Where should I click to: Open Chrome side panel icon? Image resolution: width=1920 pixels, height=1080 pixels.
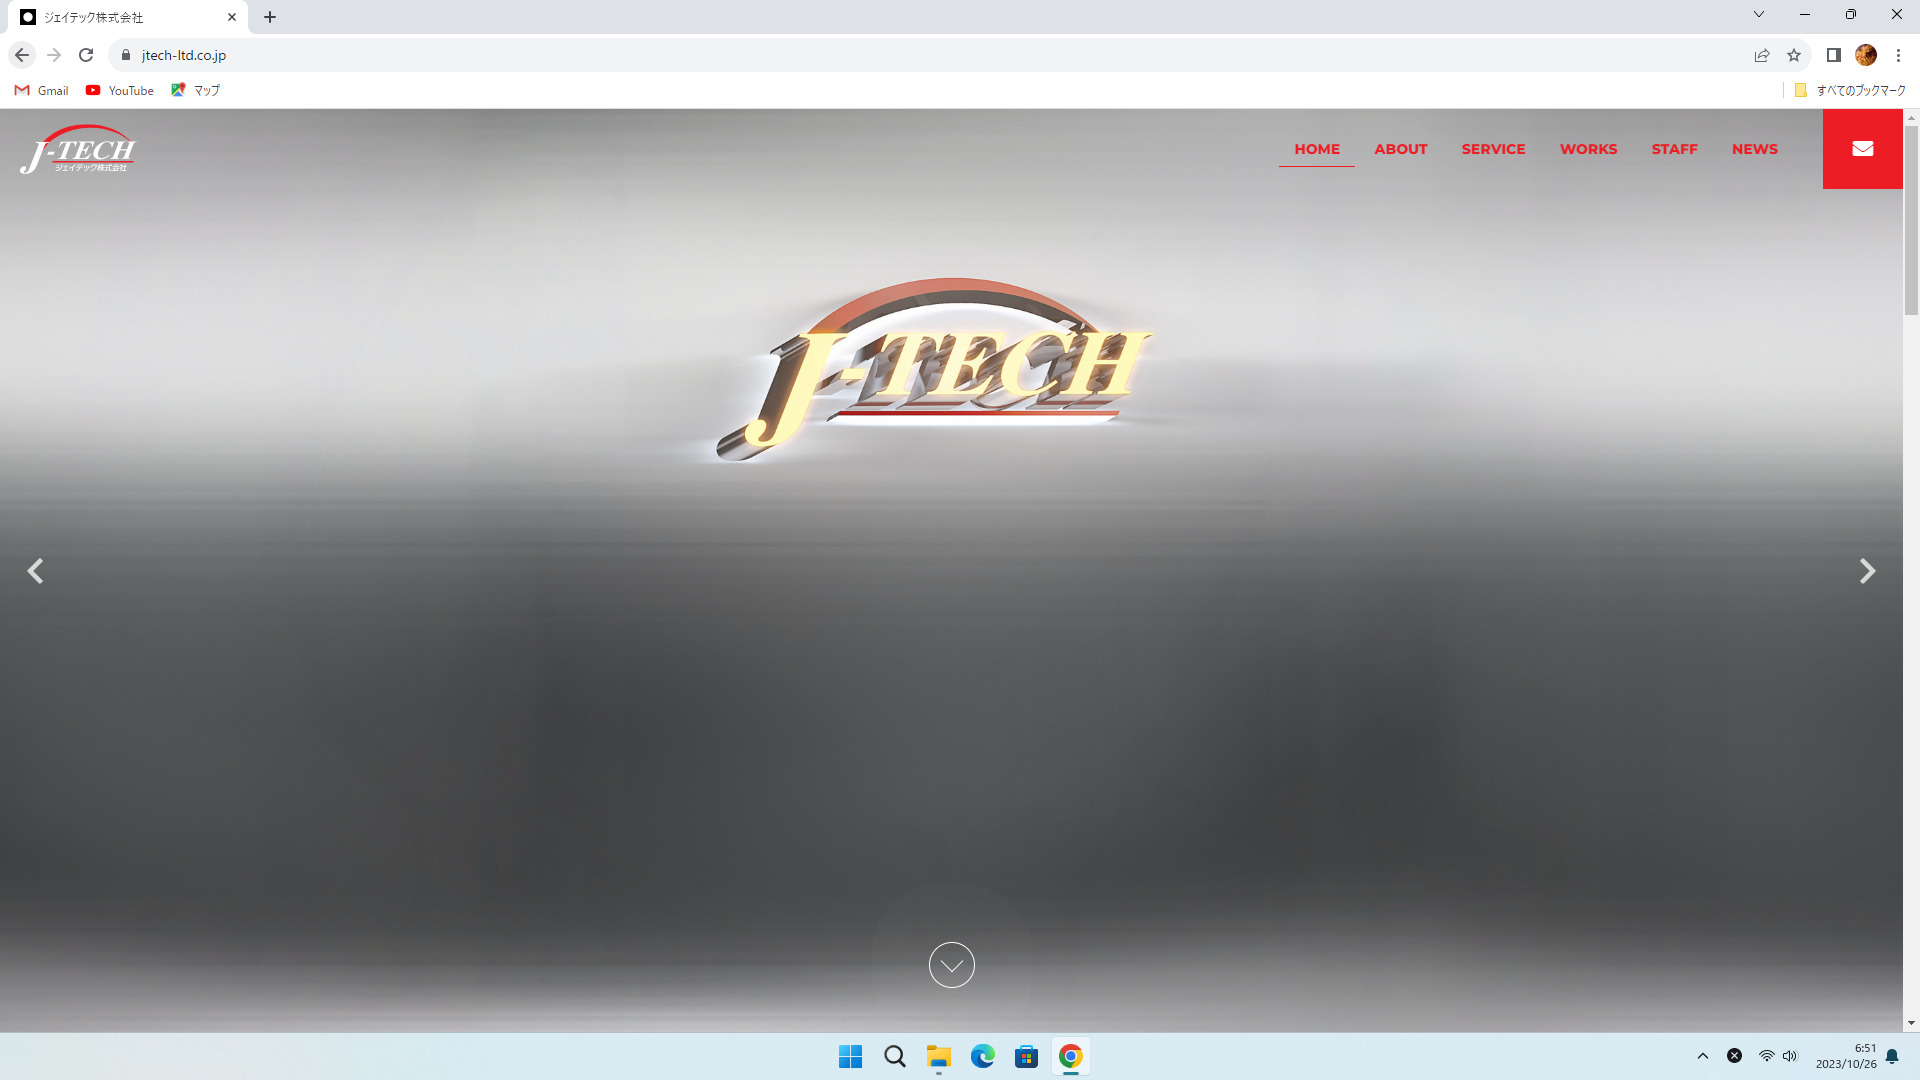point(1833,55)
